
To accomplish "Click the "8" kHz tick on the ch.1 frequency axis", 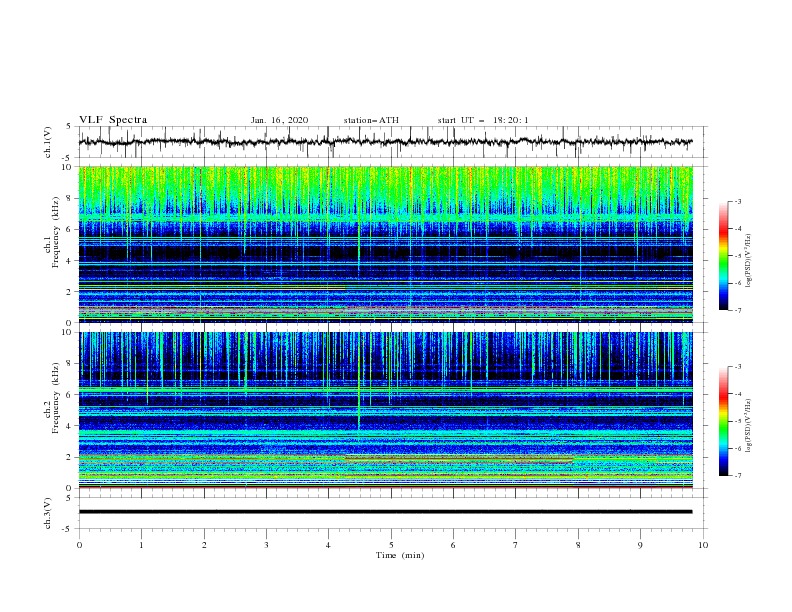I will (x=69, y=198).
